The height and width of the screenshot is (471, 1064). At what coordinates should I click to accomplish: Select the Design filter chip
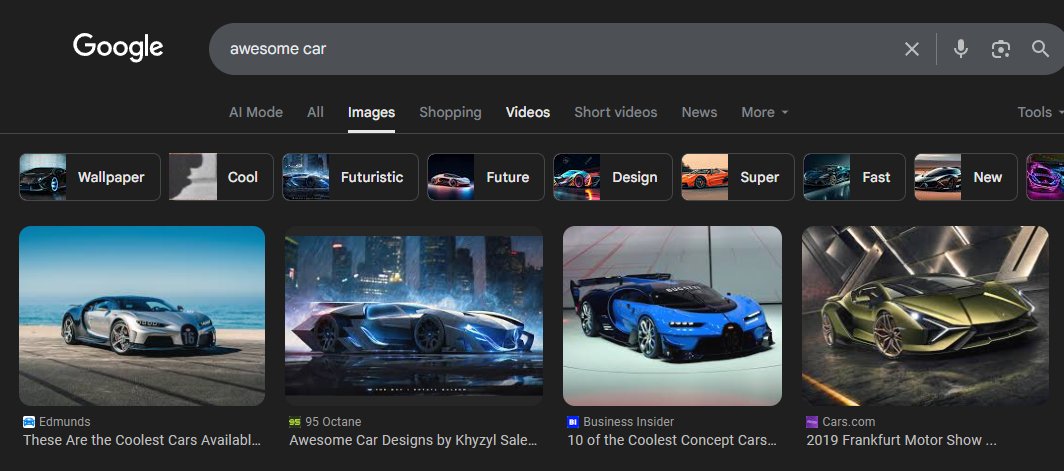point(612,177)
